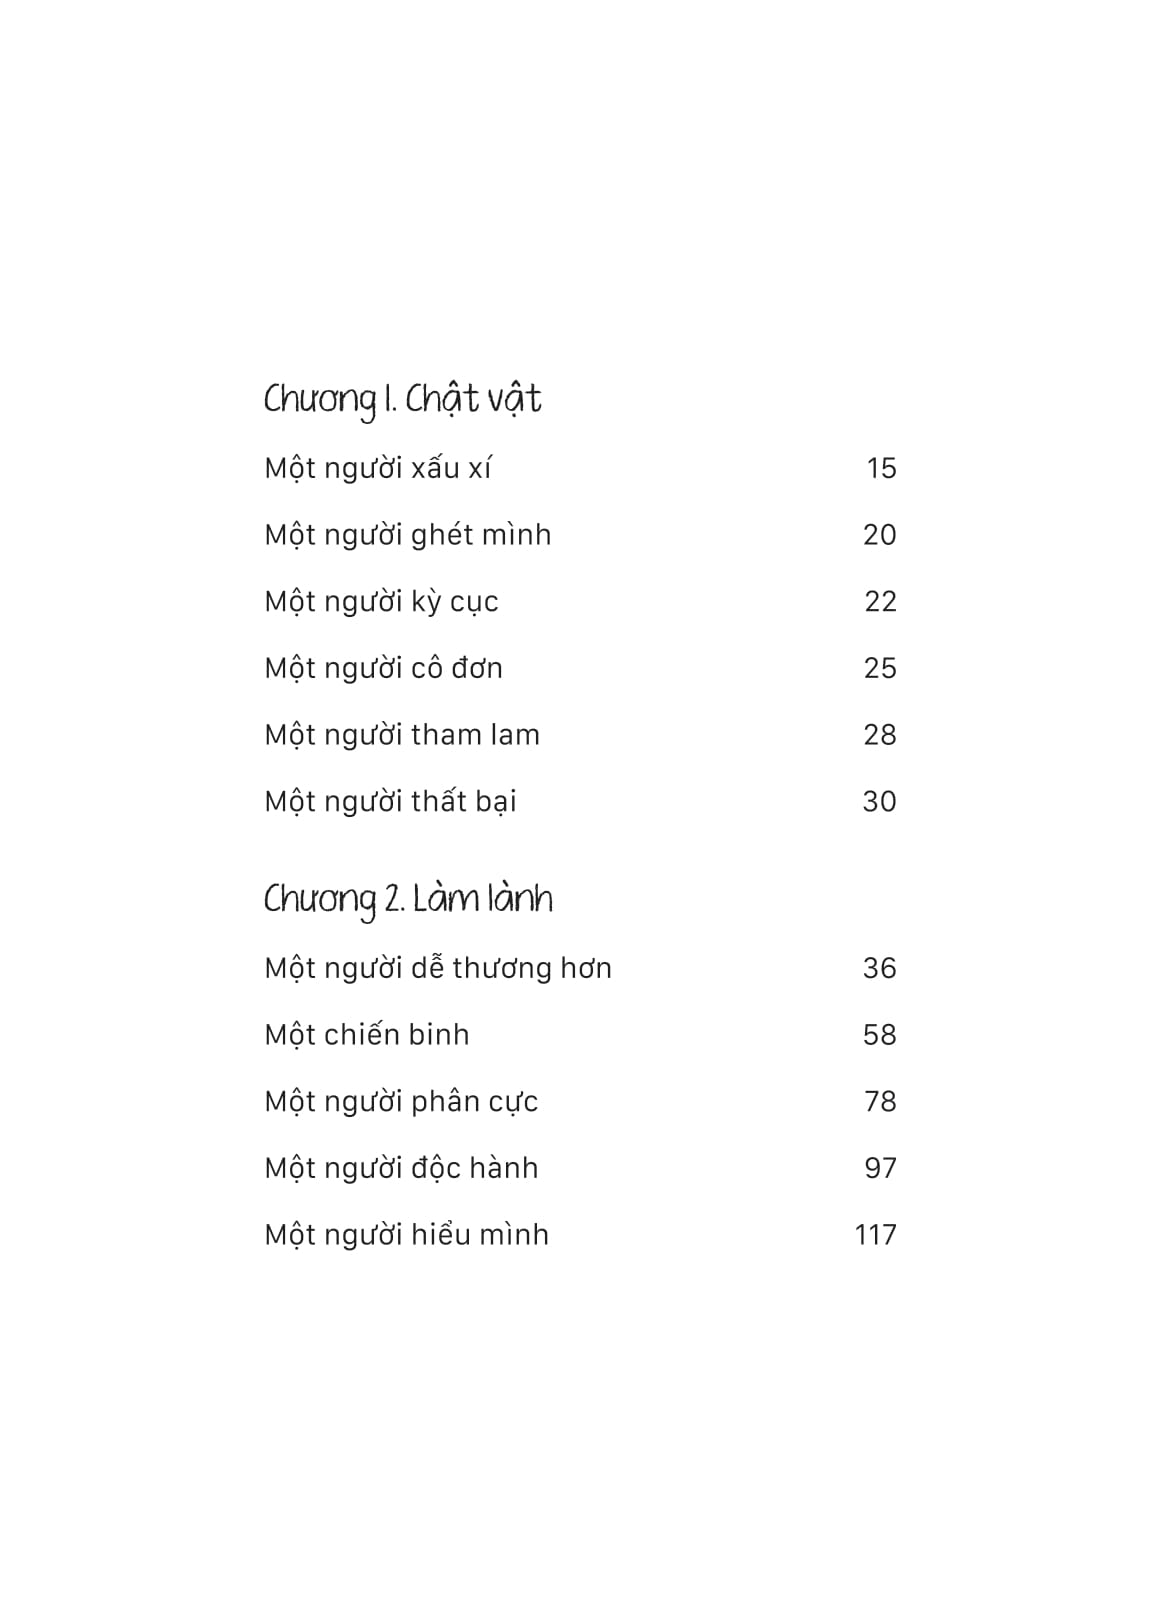Open 'Một người độc hành' entry
The width and height of the screenshot is (1166, 1607).
[401, 1168]
